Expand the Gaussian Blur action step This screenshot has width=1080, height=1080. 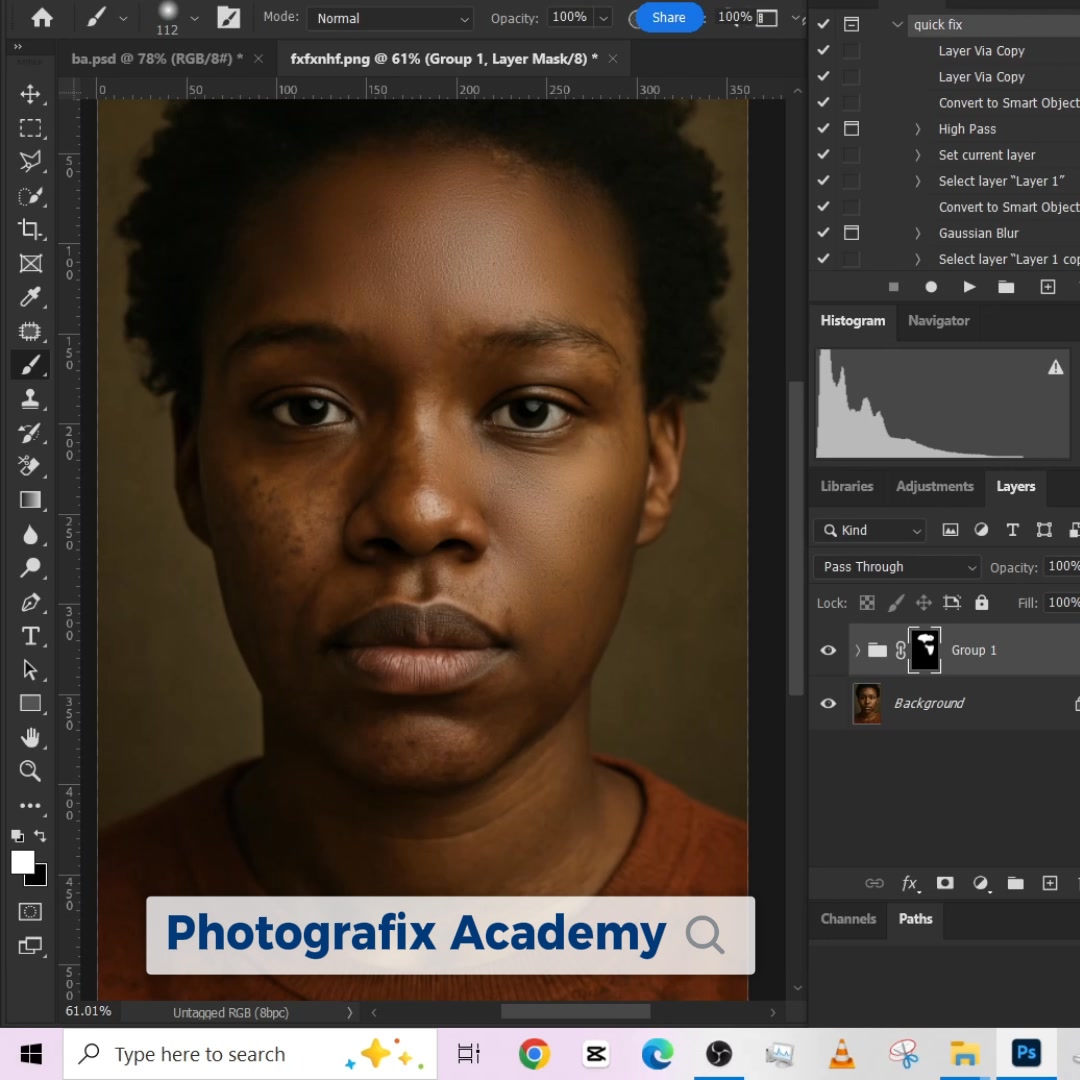point(917,233)
